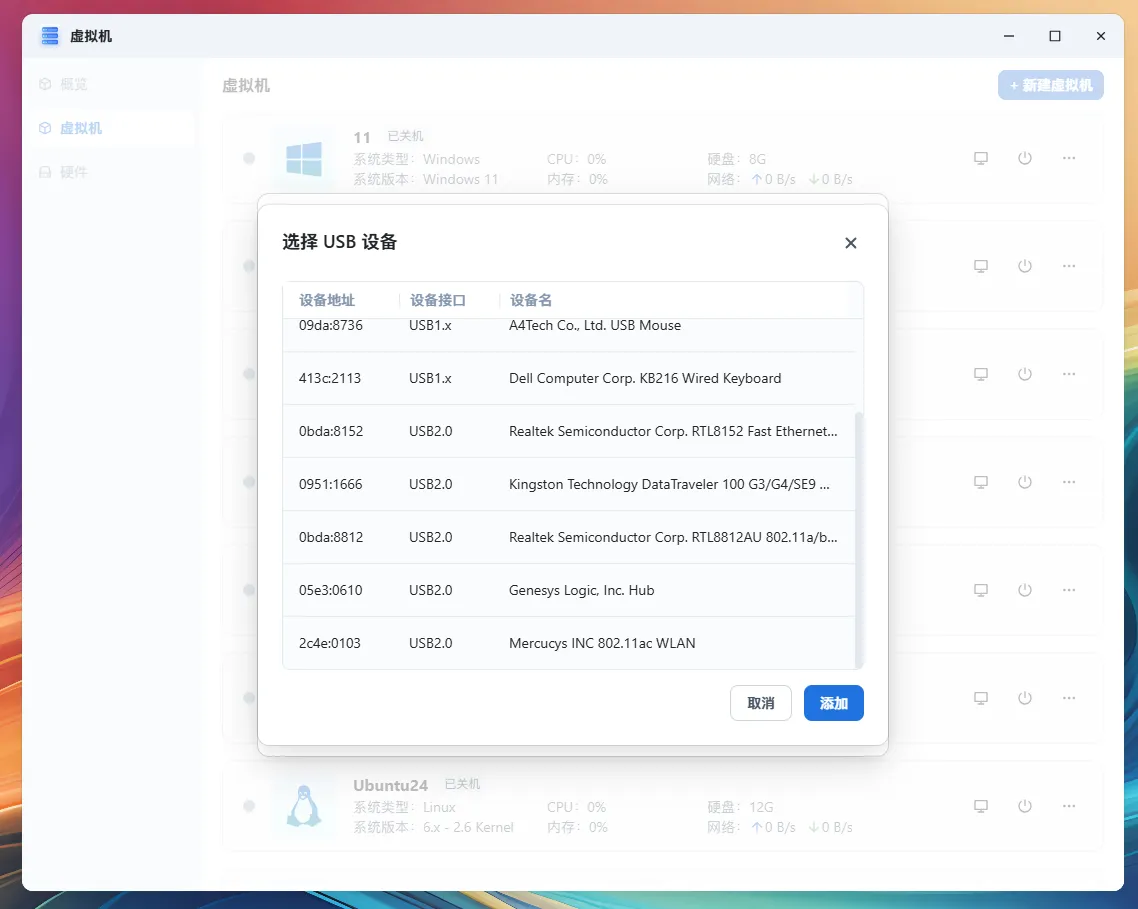The width and height of the screenshot is (1138, 909).
Task: Open more options for Ubuntu24 VM
Action: click(x=1069, y=806)
